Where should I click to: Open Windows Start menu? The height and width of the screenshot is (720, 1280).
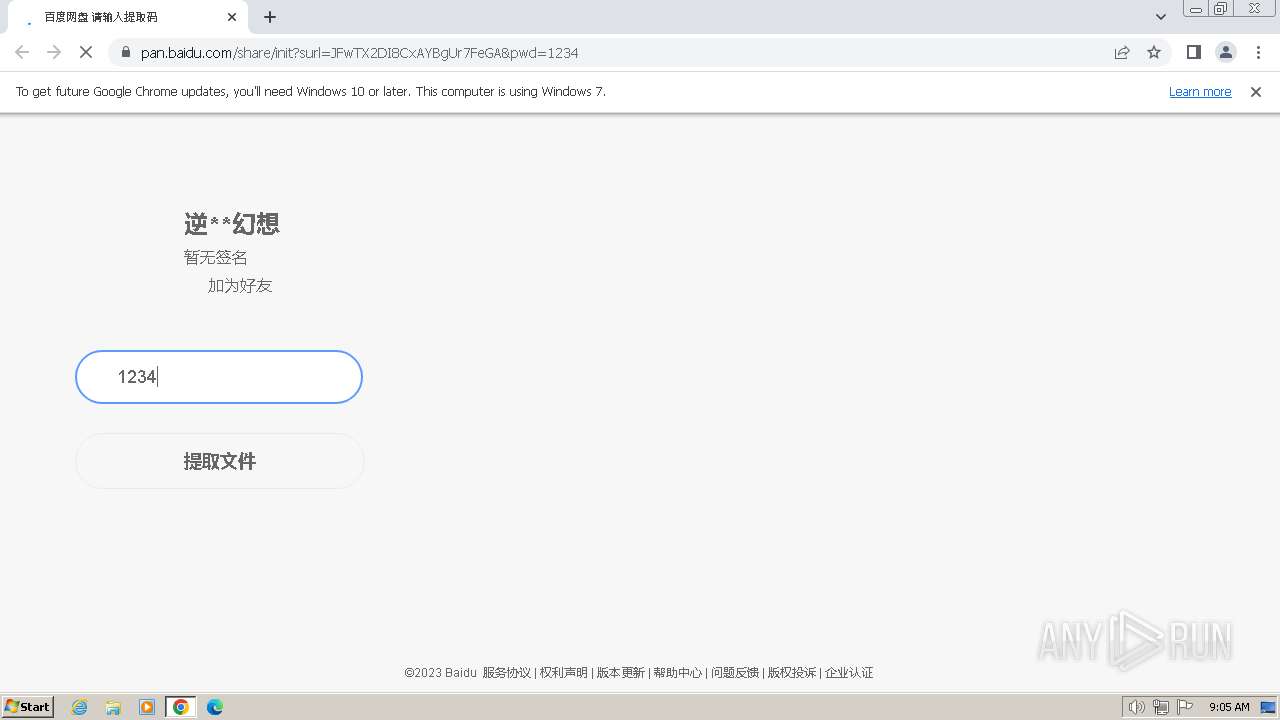tap(28, 707)
